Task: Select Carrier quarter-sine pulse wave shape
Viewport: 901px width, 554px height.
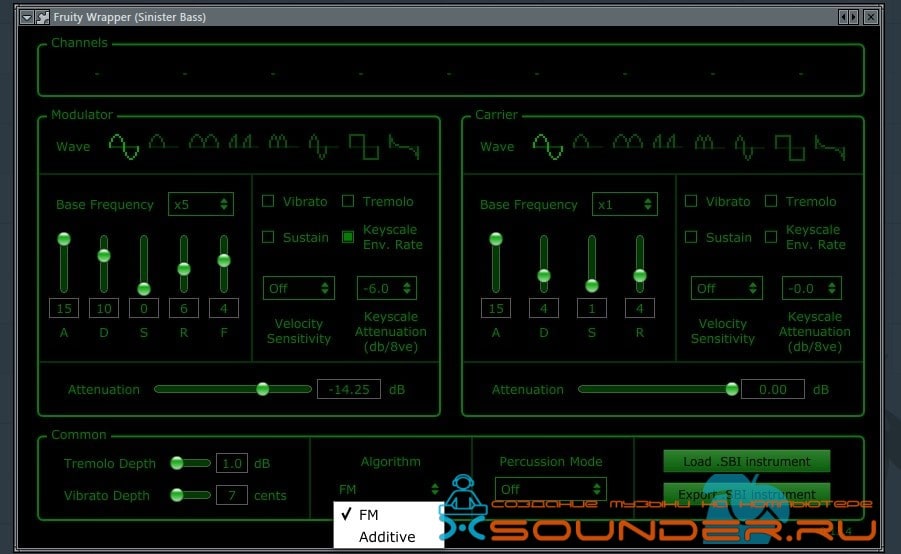Action: (667, 142)
